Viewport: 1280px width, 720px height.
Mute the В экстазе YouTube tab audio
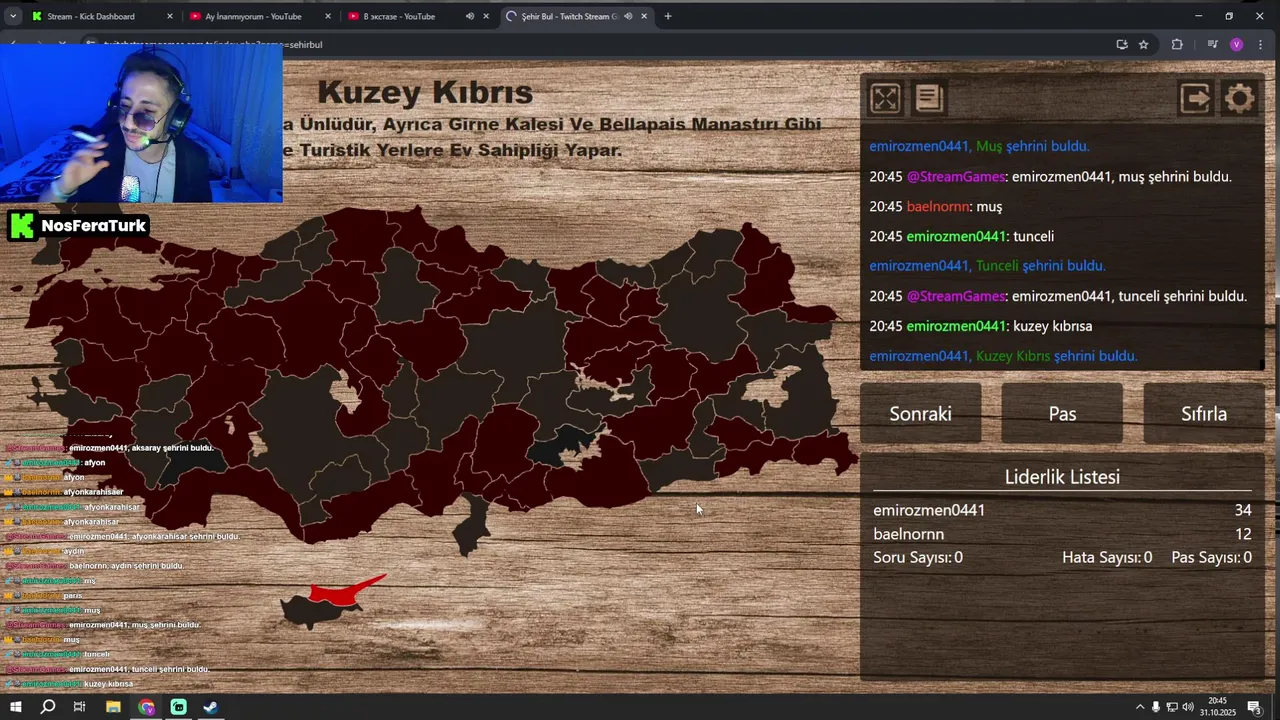(469, 16)
